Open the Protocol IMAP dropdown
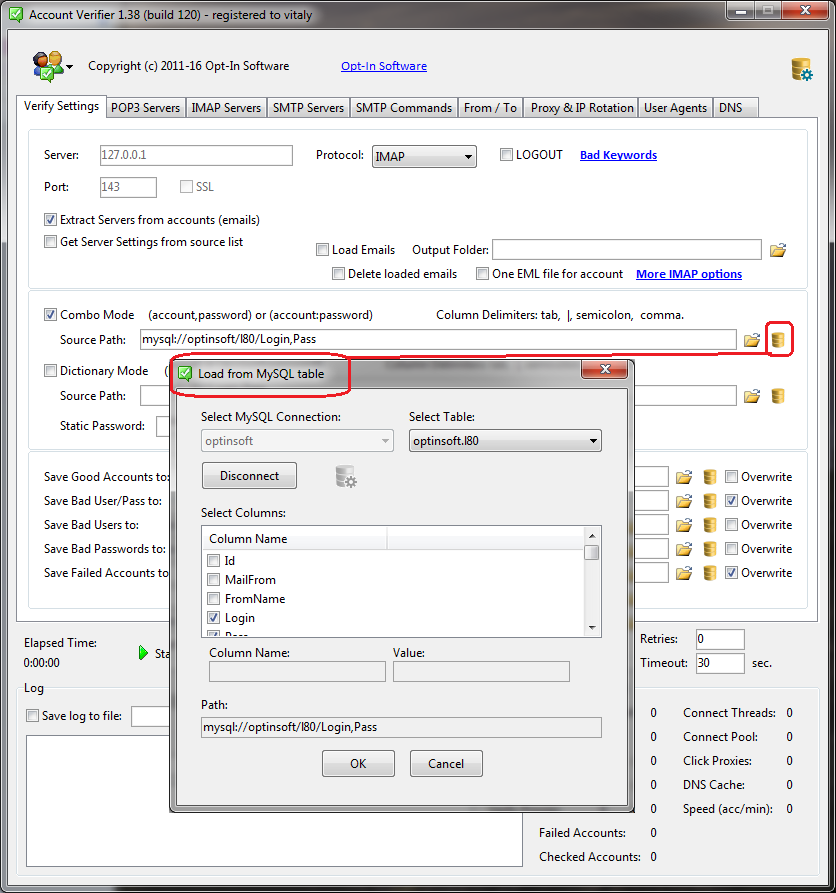 pos(424,157)
